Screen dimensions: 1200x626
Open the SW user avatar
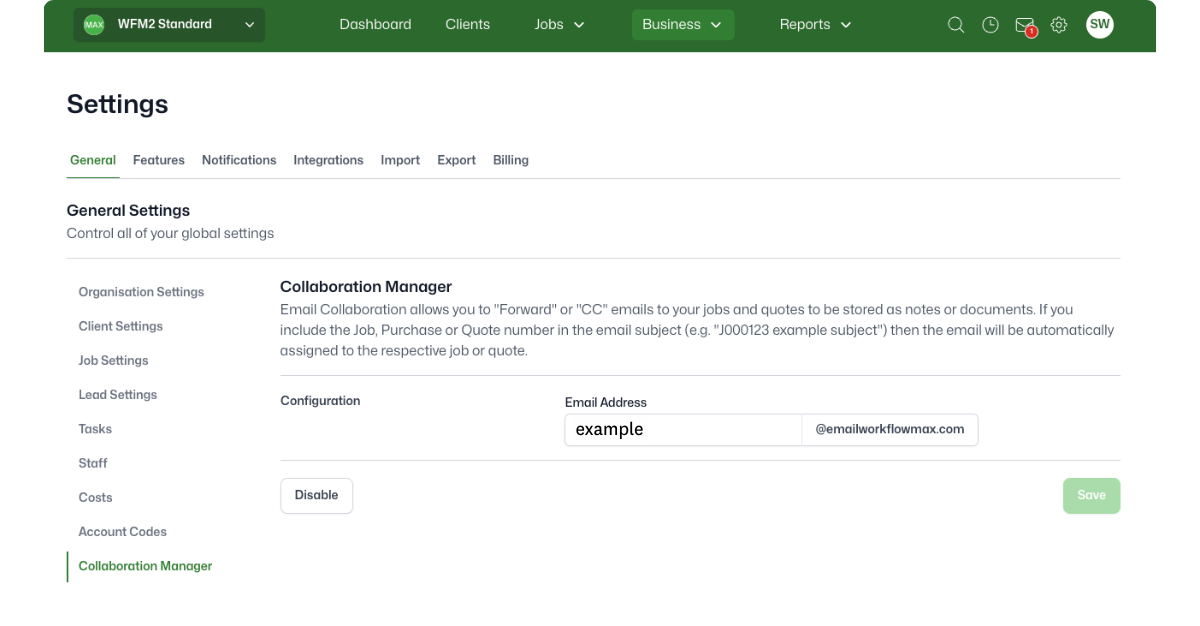(x=1100, y=25)
